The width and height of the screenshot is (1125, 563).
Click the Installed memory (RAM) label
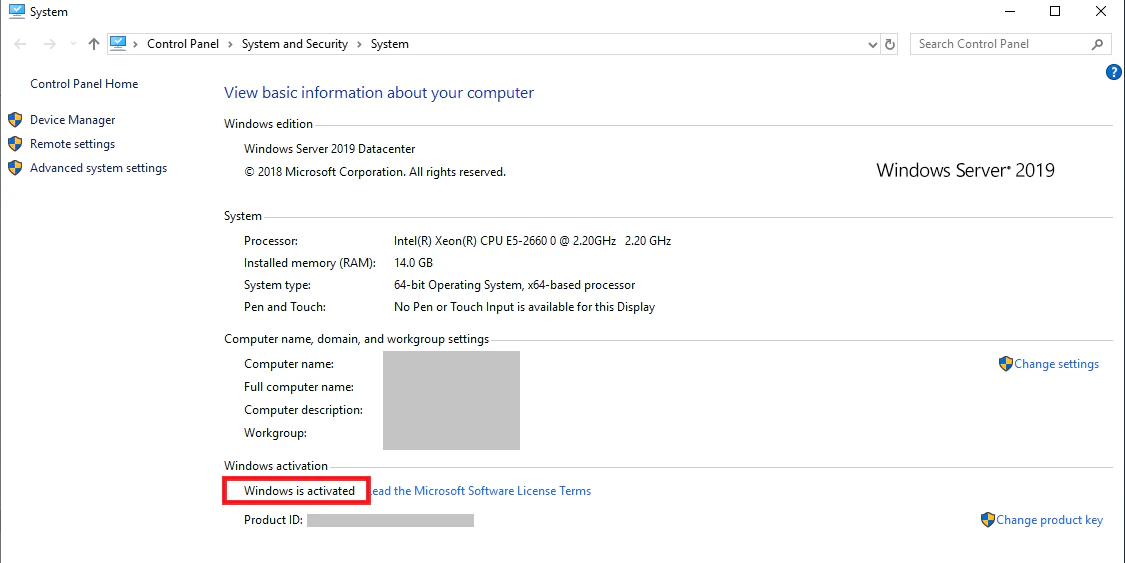click(x=309, y=263)
